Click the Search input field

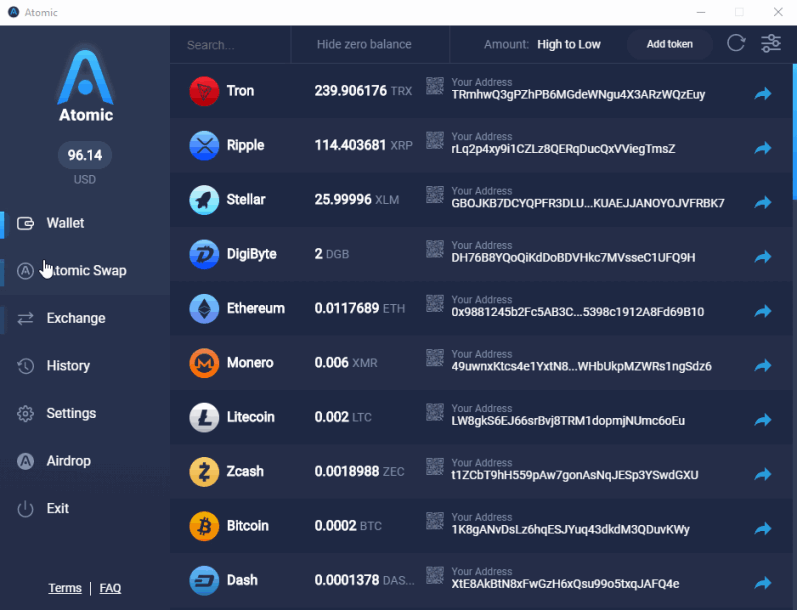pos(230,45)
